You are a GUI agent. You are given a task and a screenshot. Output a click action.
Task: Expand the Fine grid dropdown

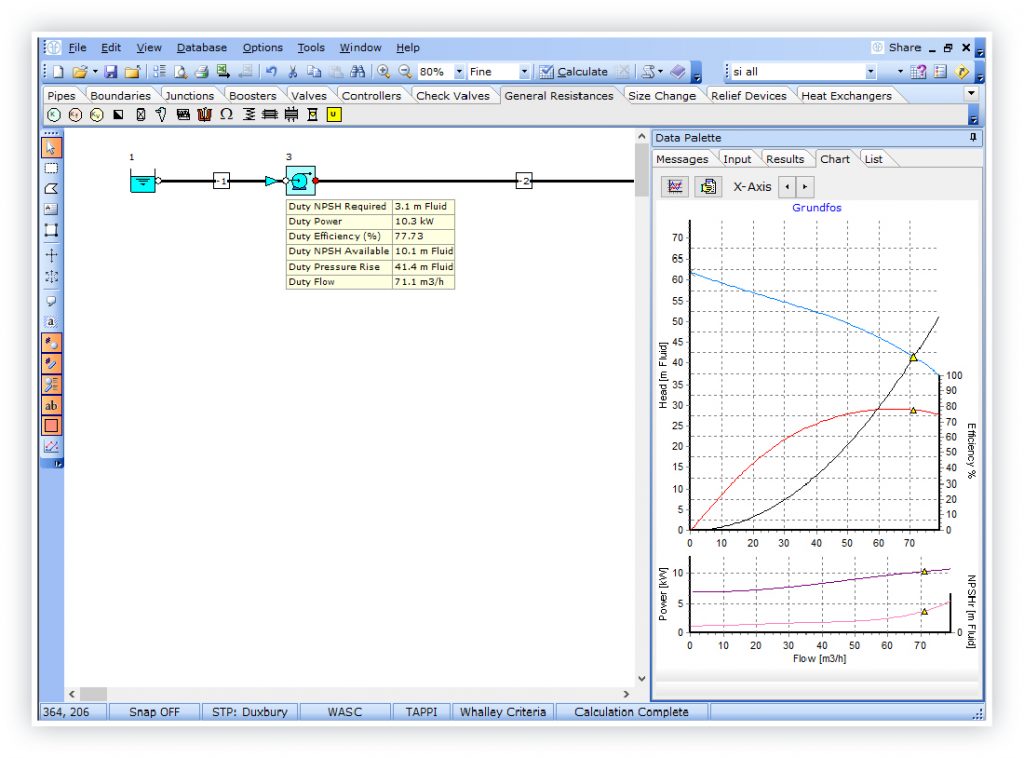(525, 72)
